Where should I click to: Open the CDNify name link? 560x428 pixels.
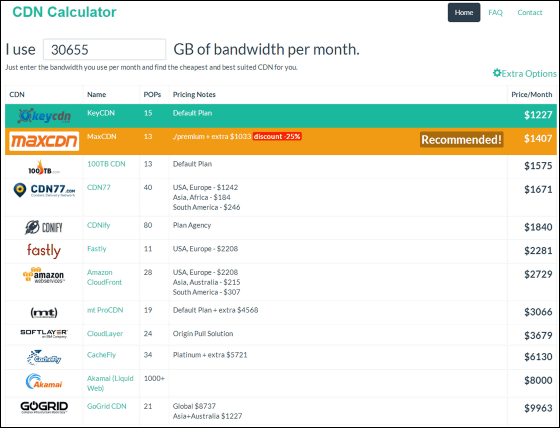99,225
